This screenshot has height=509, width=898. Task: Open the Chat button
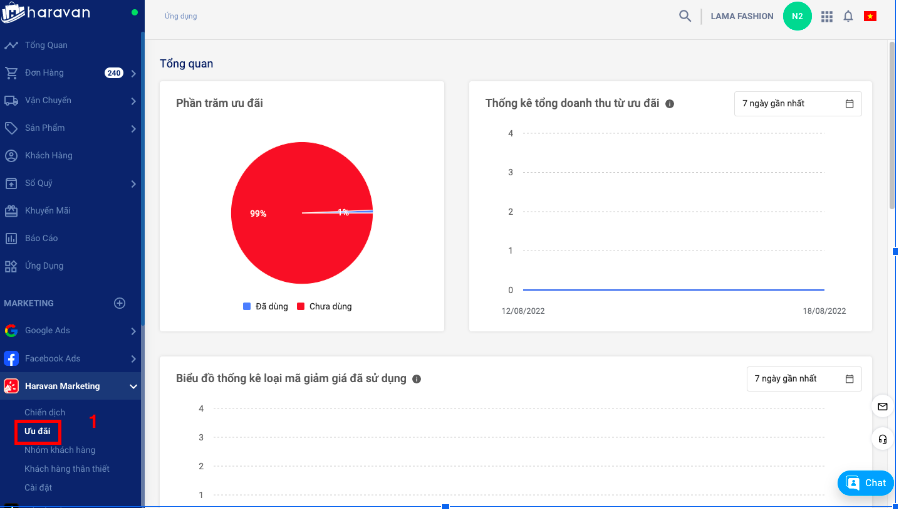pyautogui.click(x=865, y=483)
